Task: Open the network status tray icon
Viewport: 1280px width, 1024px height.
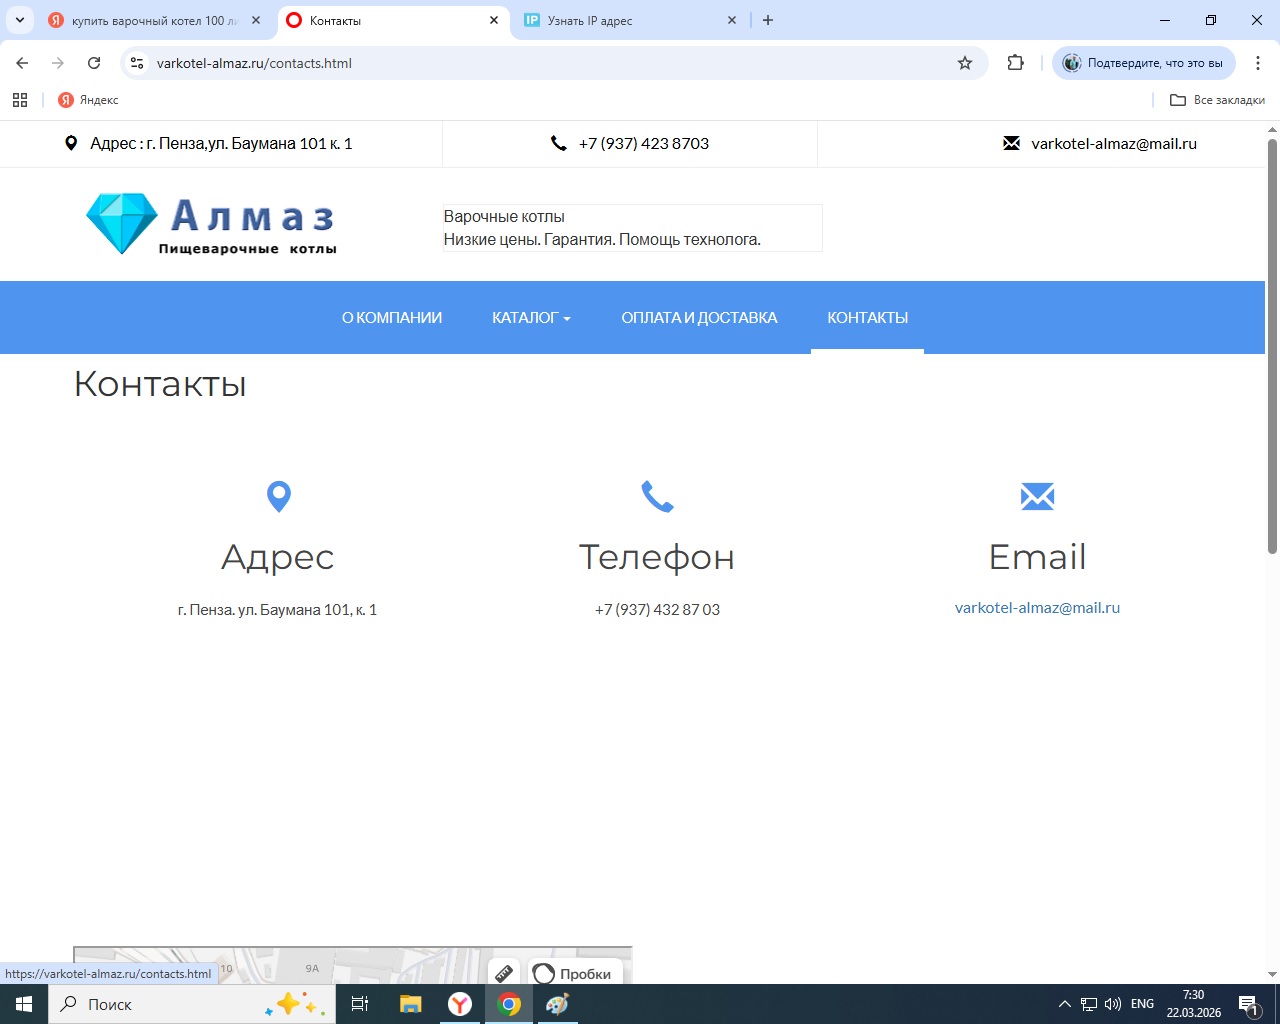Action: point(1089,1004)
